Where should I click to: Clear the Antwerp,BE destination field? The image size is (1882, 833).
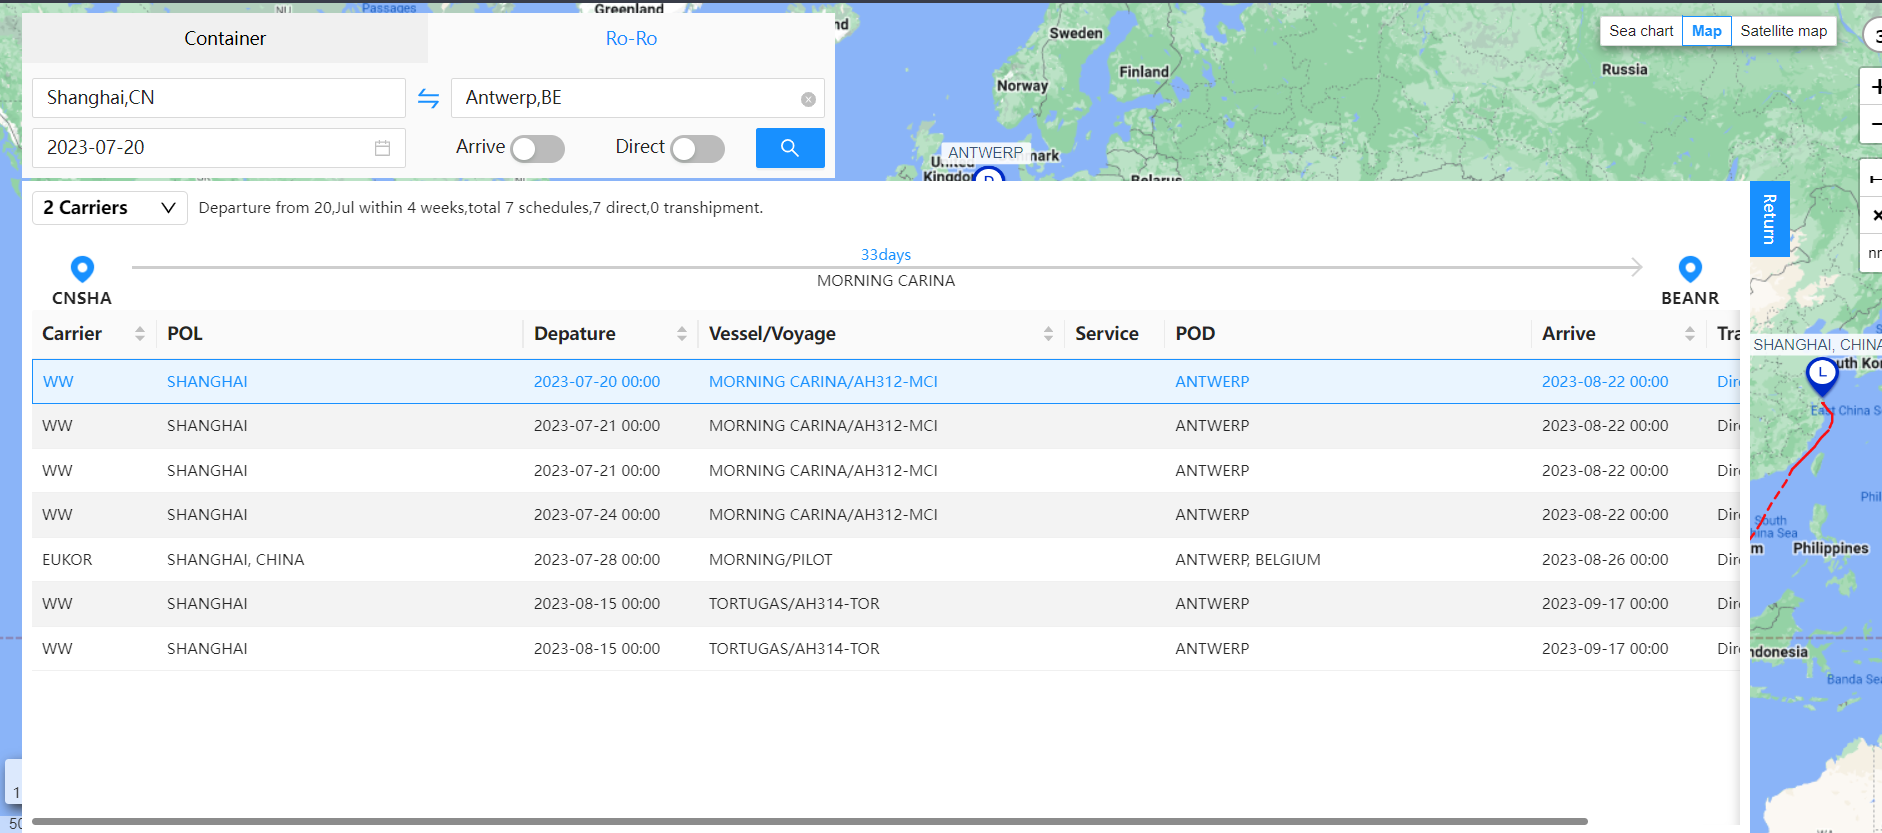(808, 99)
